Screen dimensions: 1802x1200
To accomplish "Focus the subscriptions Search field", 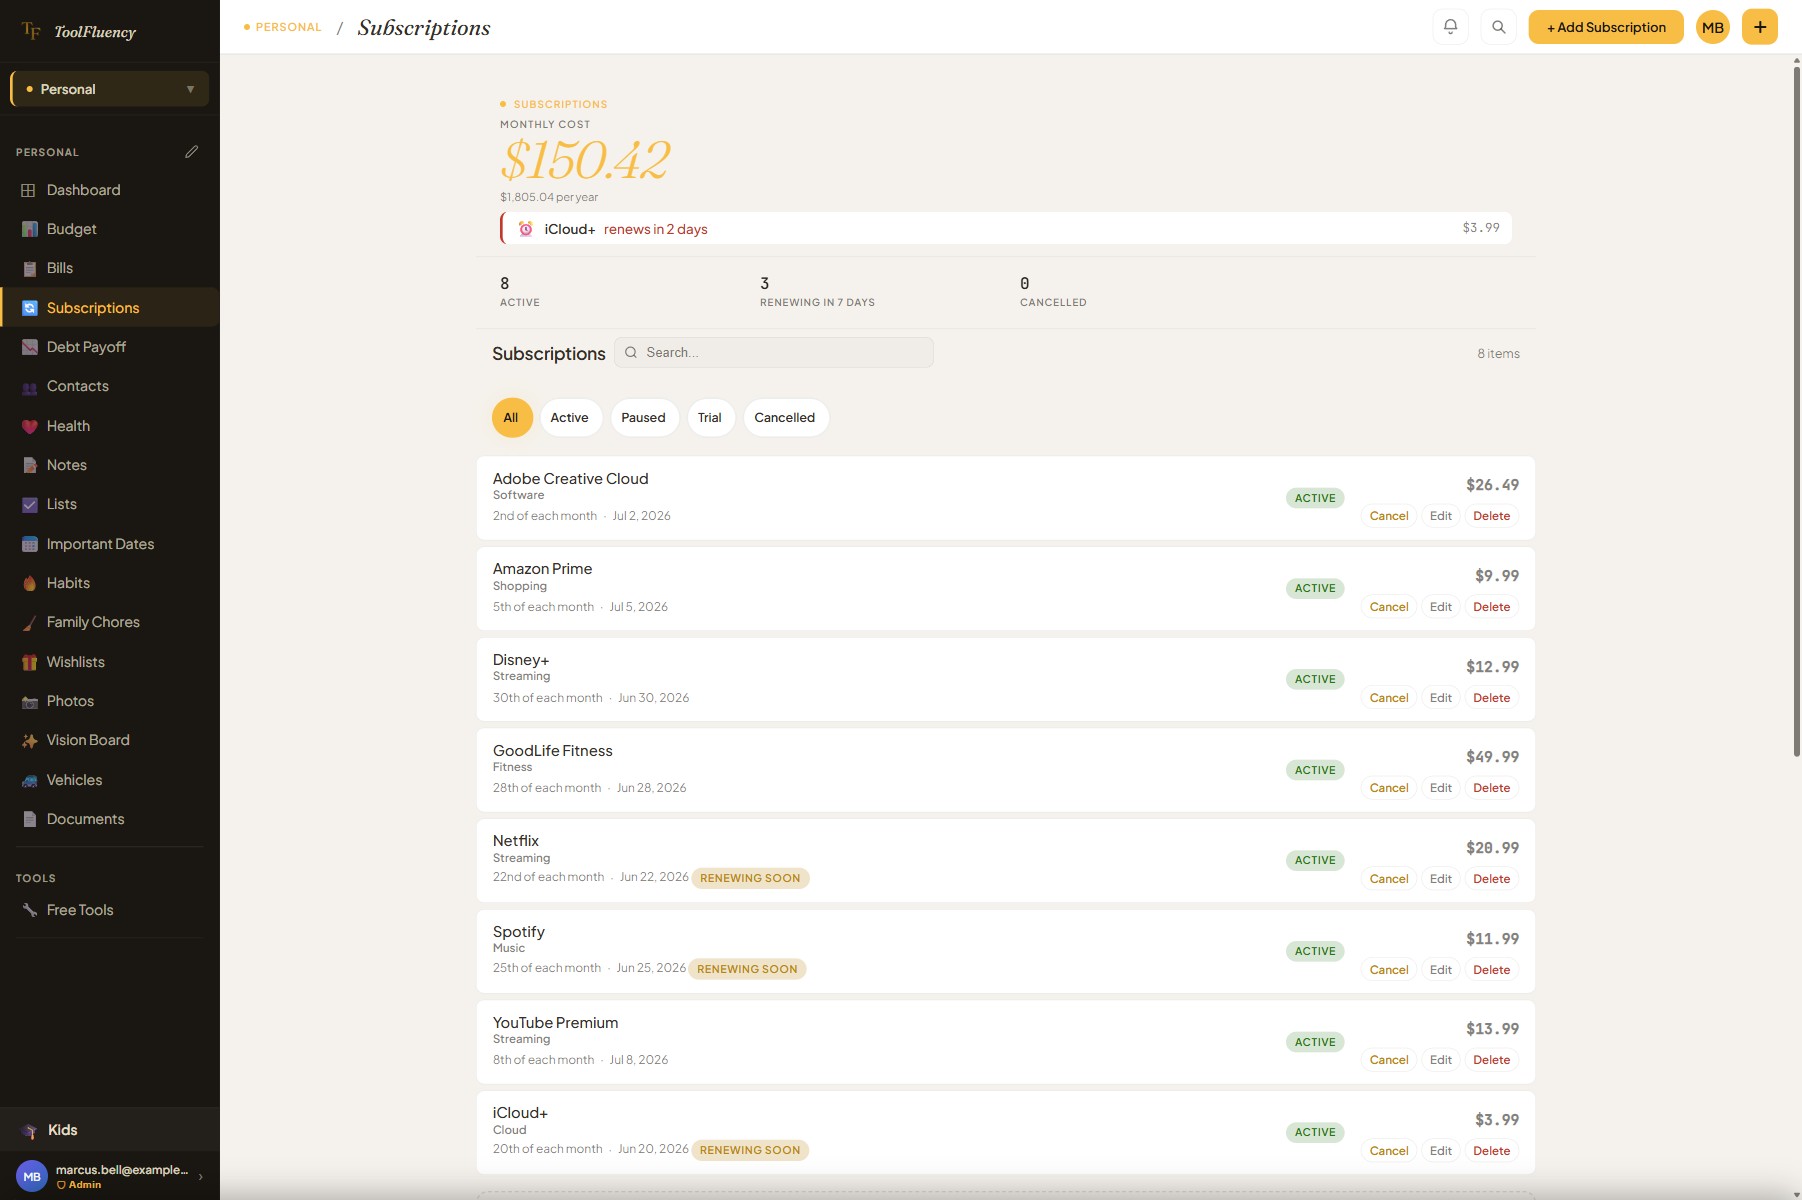I will (x=774, y=352).
